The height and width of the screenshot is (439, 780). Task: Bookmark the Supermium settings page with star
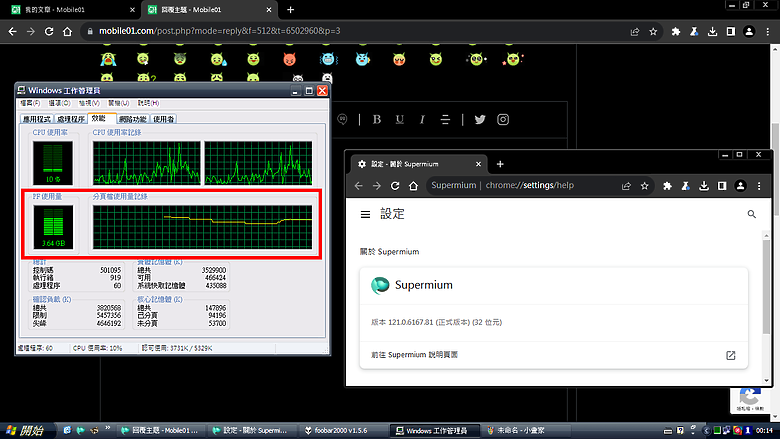pos(645,186)
